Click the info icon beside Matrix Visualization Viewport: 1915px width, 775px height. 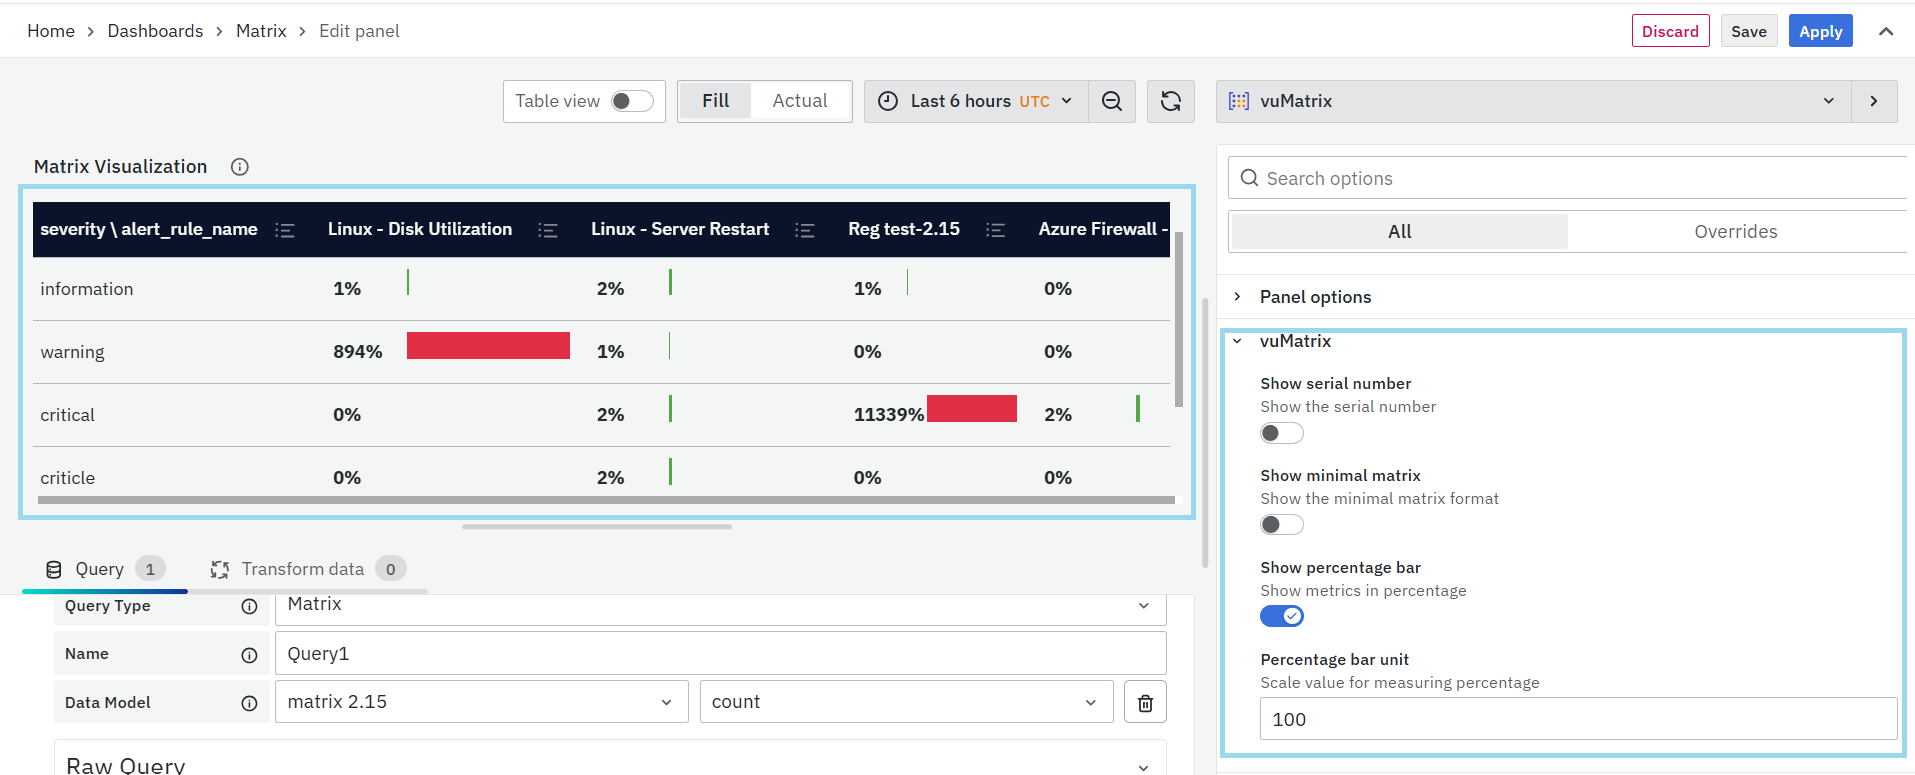coord(239,167)
